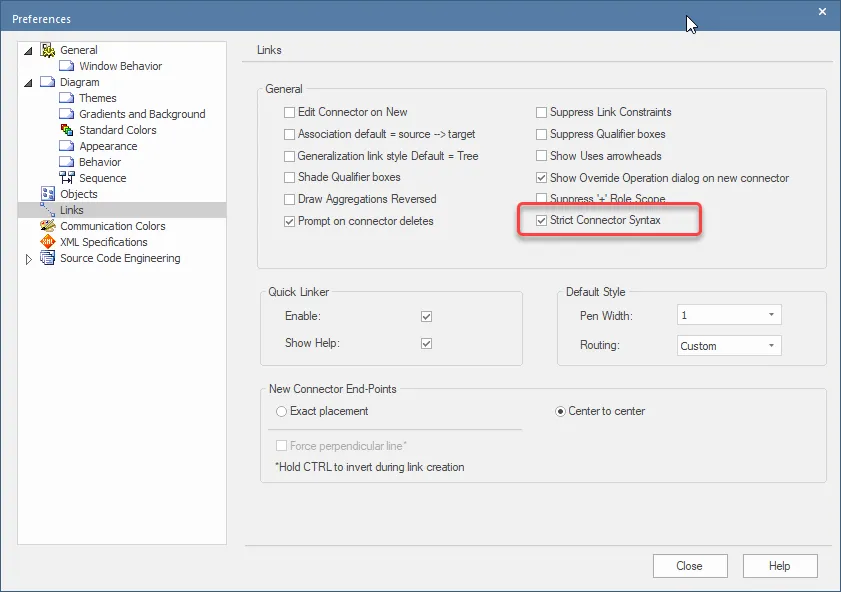Select Exact placement radio button
This screenshot has width=841, height=592.
(x=281, y=412)
